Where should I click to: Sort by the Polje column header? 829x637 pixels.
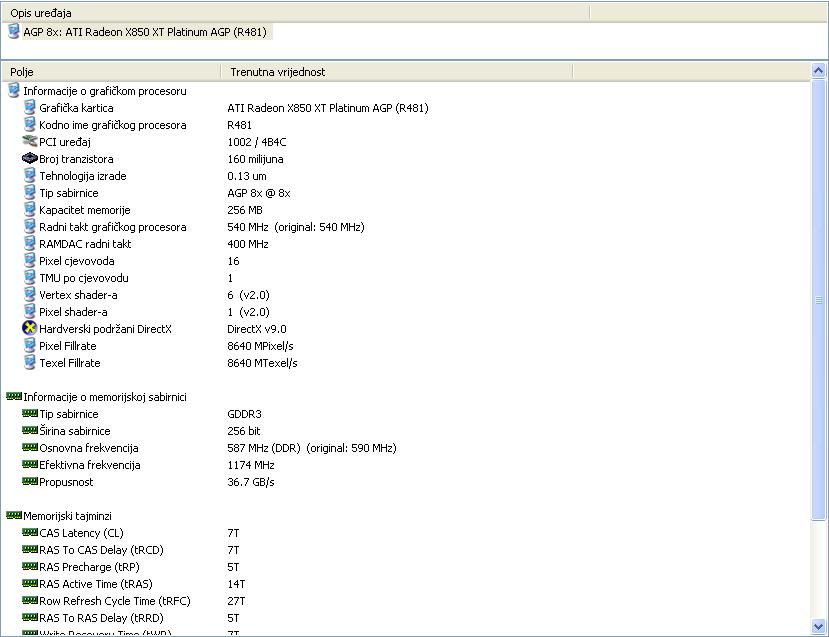pyautogui.click(x=110, y=72)
